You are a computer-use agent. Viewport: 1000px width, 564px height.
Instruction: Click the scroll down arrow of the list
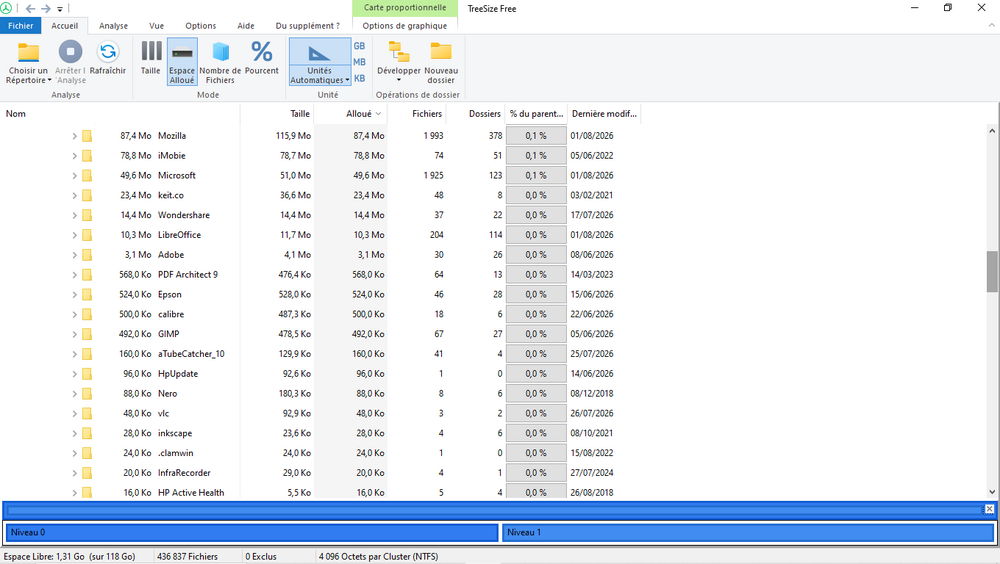(992, 492)
